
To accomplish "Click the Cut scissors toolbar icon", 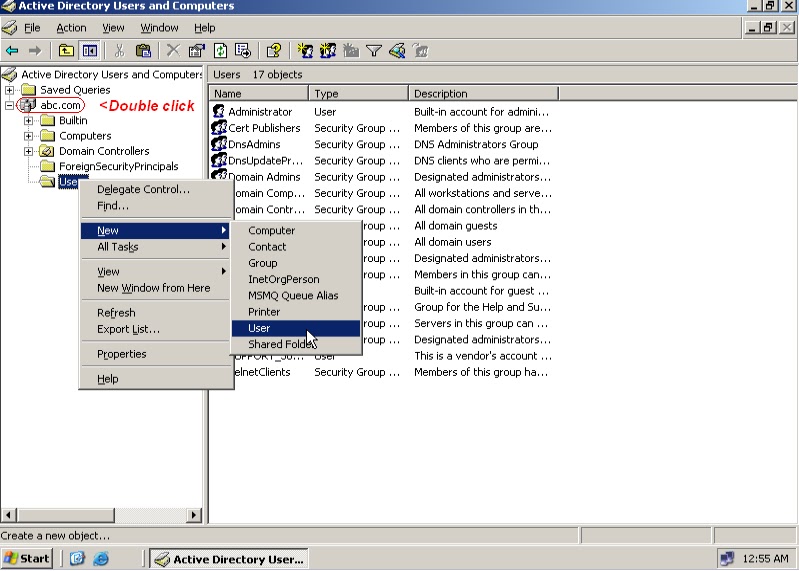I will [119, 50].
